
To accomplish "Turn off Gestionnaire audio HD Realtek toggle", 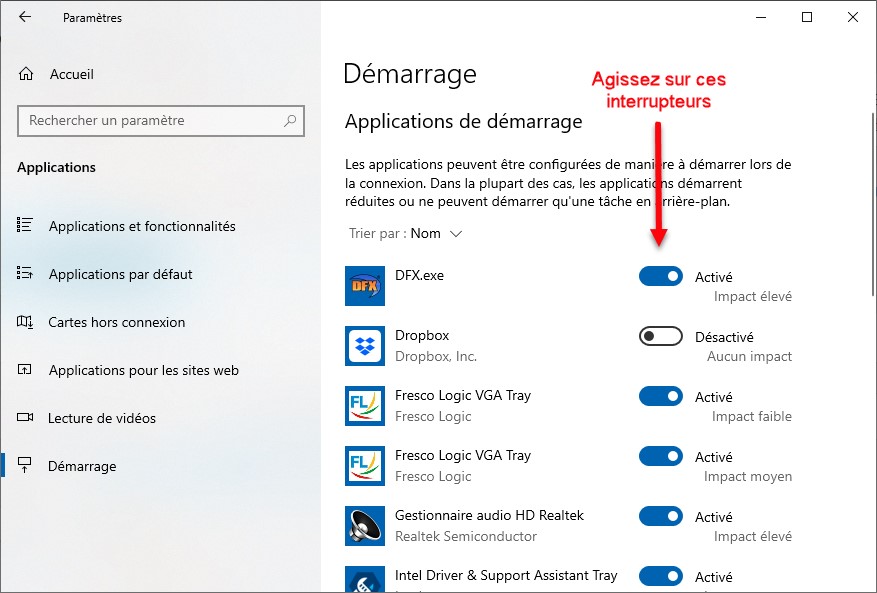I will coord(660,517).
